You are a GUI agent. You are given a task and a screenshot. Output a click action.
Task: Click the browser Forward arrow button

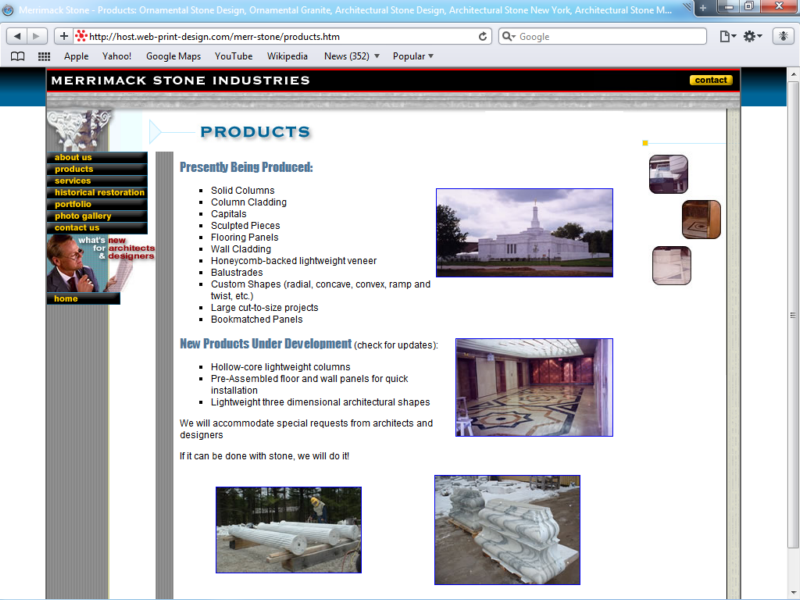(37, 36)
